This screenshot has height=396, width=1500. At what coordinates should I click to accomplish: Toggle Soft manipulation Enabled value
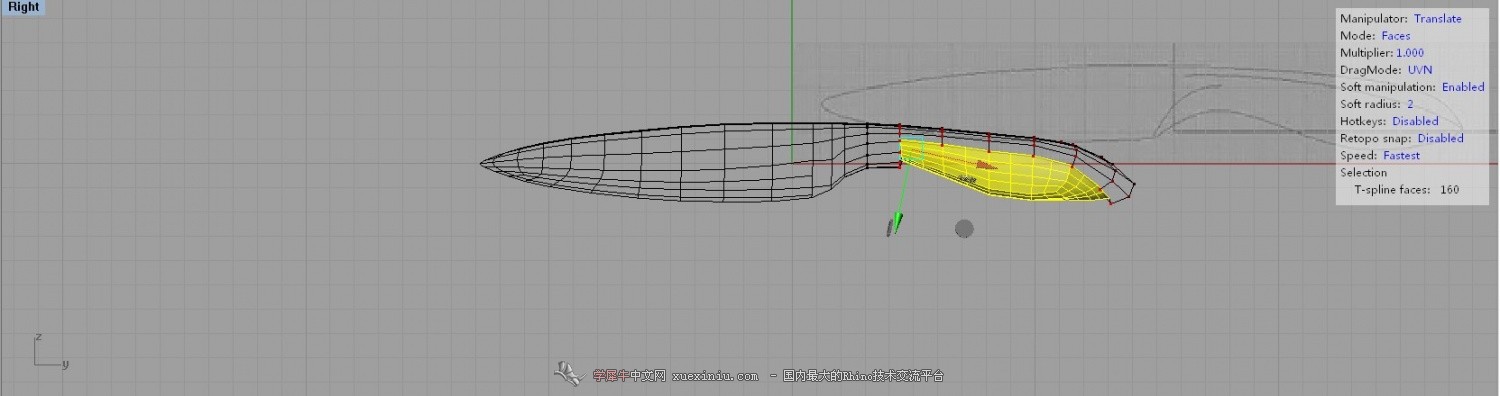1463,87
